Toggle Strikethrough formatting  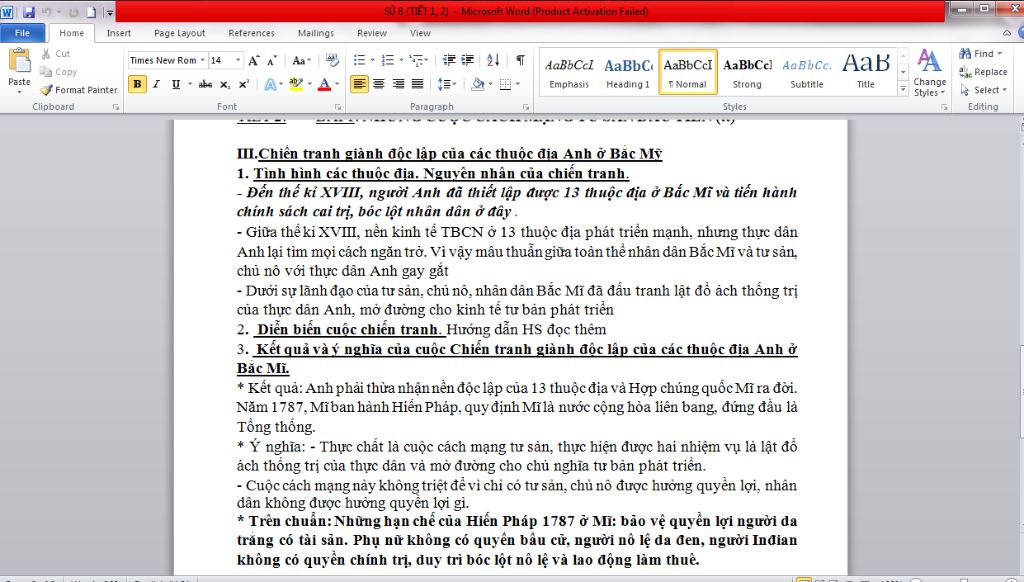[x=205, y=84]
